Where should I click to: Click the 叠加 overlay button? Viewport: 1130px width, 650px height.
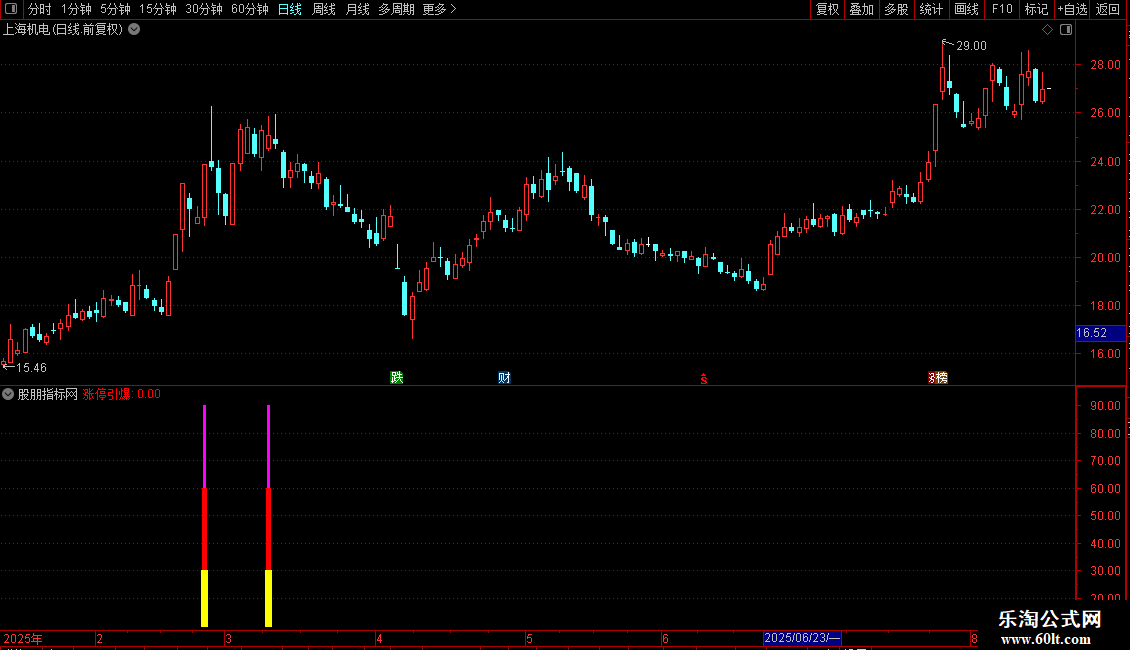[x=861, y=9]
